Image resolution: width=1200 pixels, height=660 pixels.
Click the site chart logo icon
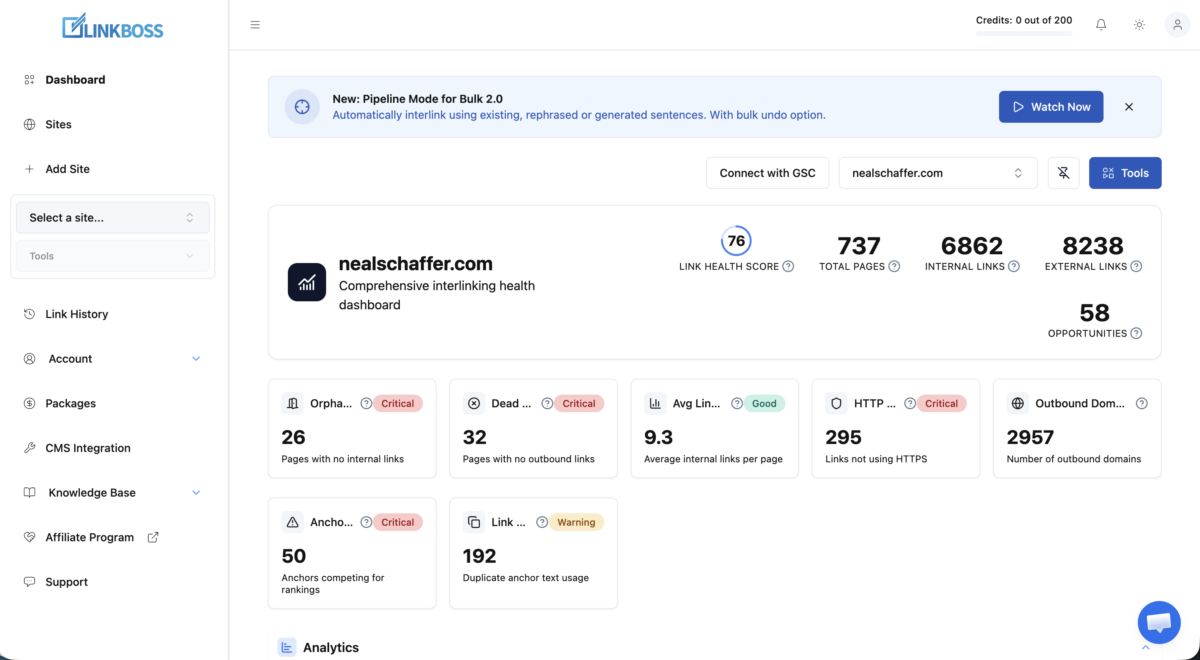tap(307, 283)
